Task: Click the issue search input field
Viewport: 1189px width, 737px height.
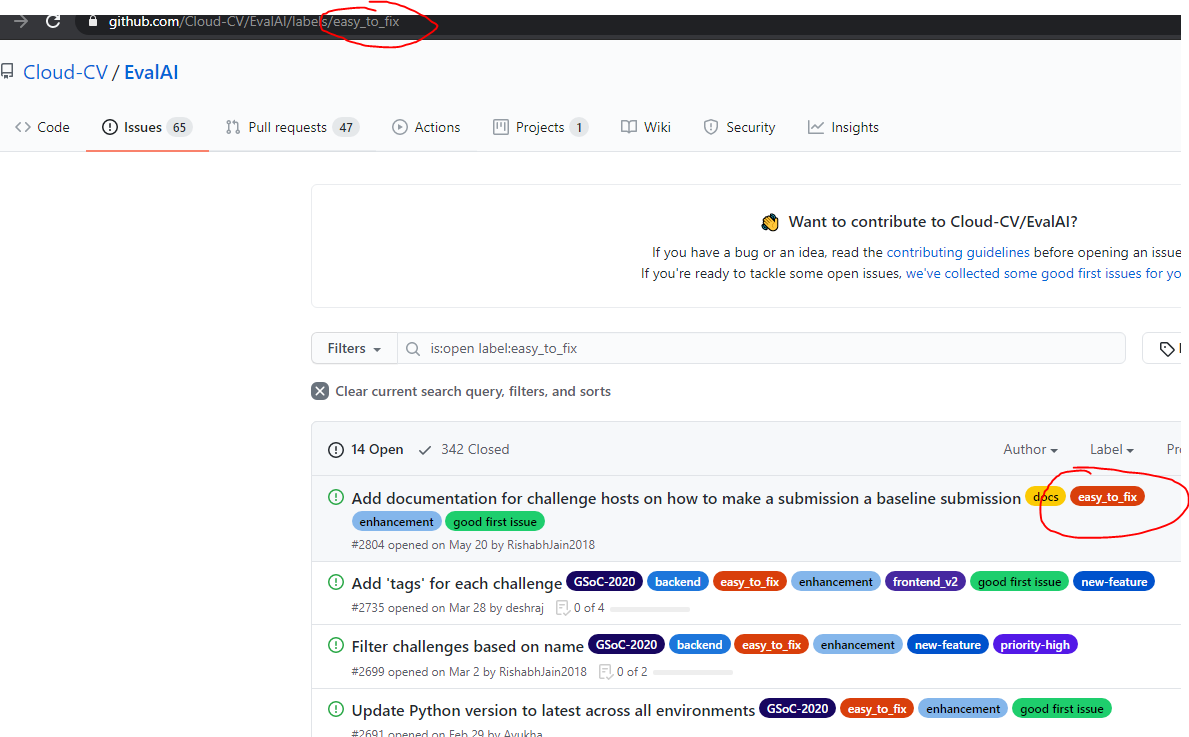Action: point(761,348)
